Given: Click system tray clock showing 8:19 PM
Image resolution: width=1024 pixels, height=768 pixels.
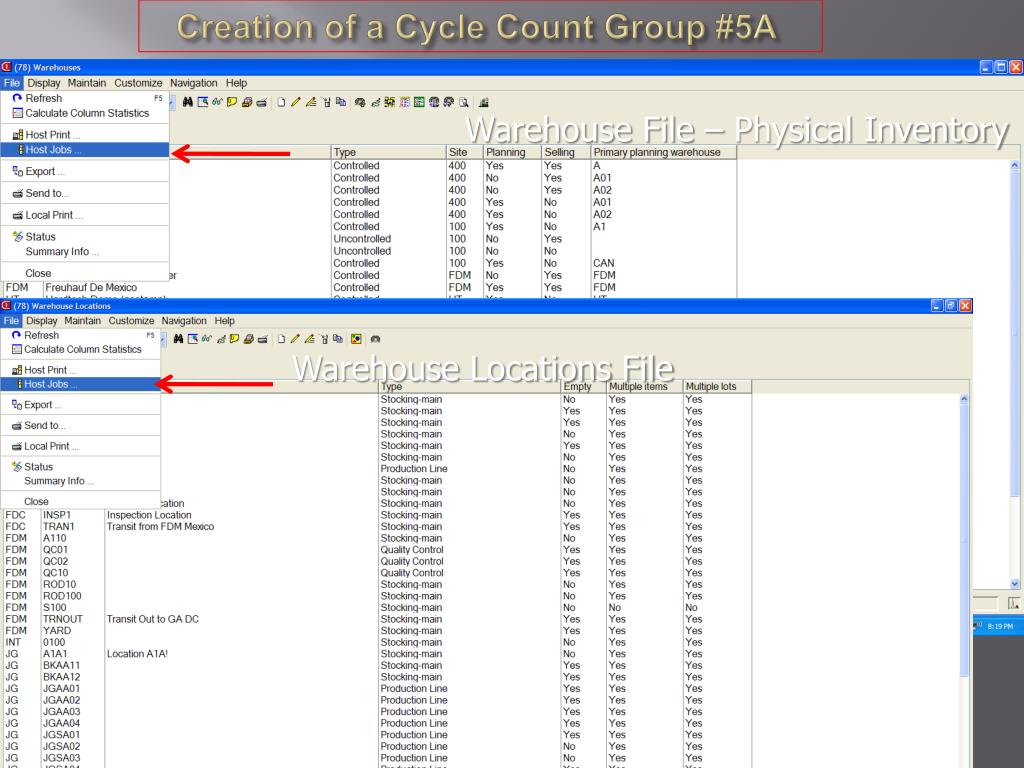Looking at the screenshot, I should [1000, 626].
